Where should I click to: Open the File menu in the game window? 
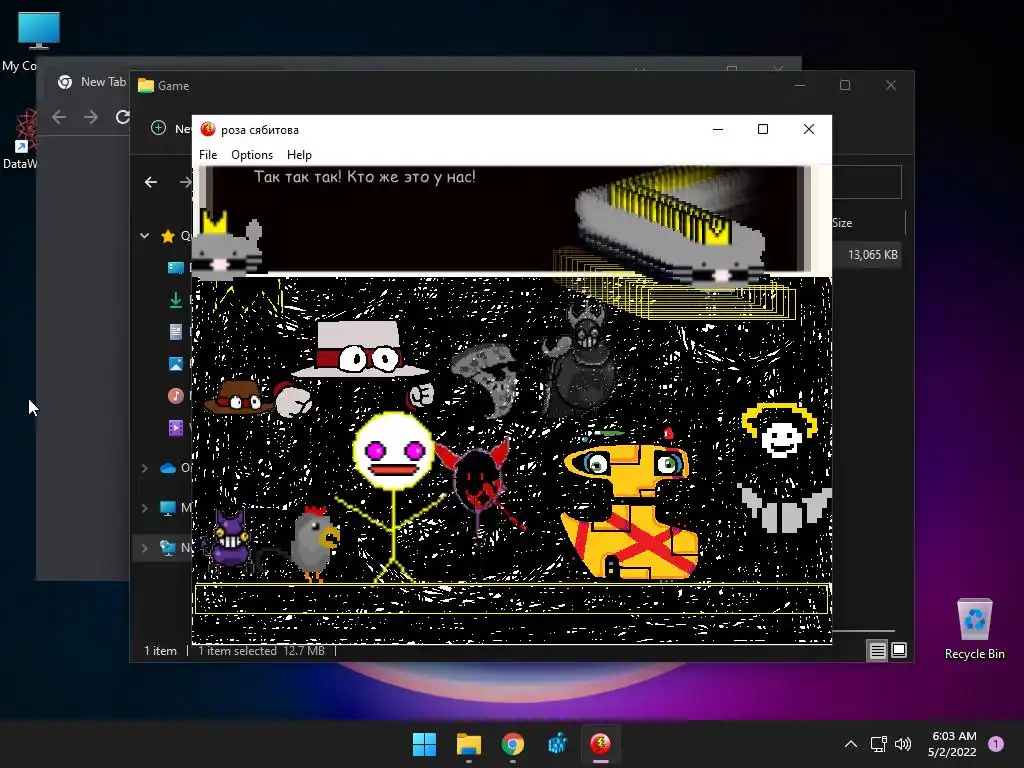point(208,155)
